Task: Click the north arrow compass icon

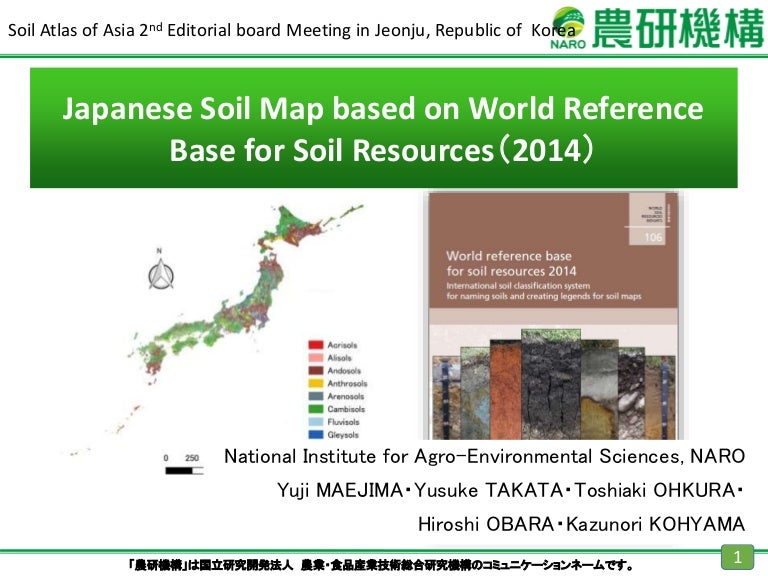Action: tap(161, 271)
